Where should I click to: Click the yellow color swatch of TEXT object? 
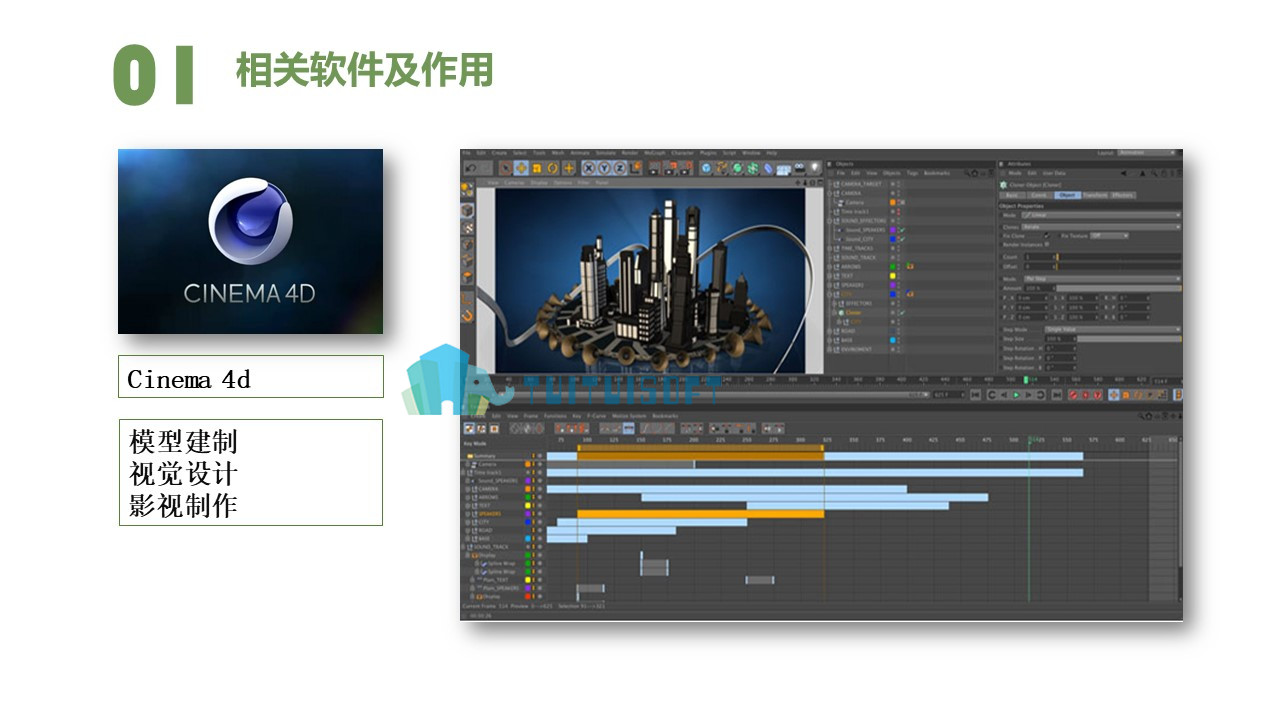[893, 276]
